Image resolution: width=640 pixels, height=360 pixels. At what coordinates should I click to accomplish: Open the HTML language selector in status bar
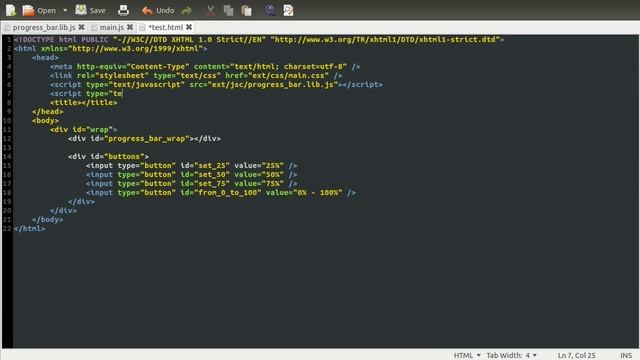(x=467, y=355)
